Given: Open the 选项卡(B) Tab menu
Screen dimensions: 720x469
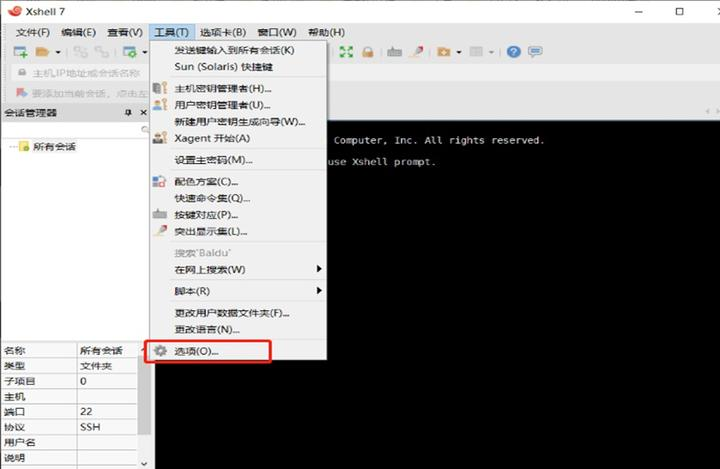Looking at the screenshot, I should (x=223, y=33).
